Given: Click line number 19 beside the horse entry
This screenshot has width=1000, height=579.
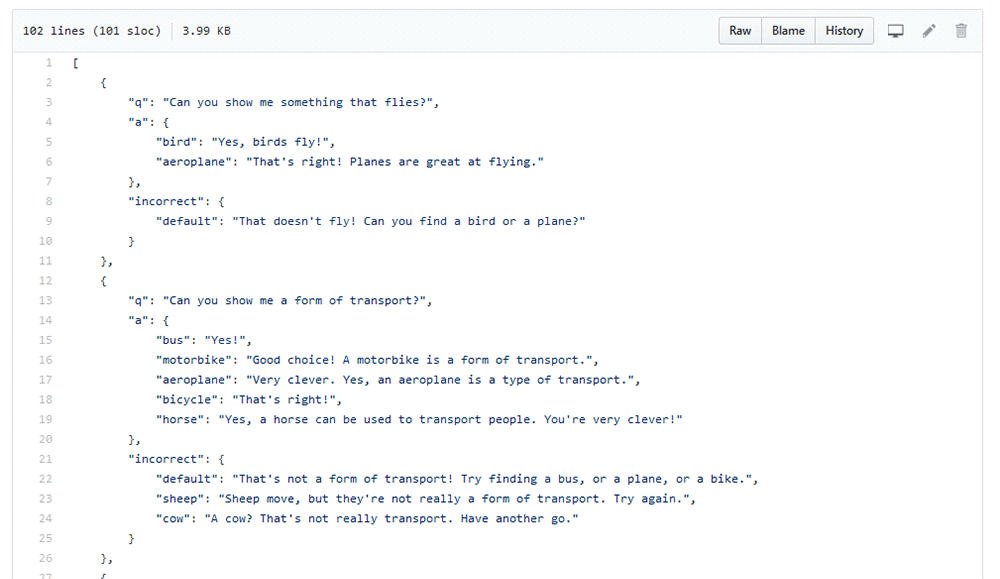Looking at the screenshot, I should click(45, 419).
